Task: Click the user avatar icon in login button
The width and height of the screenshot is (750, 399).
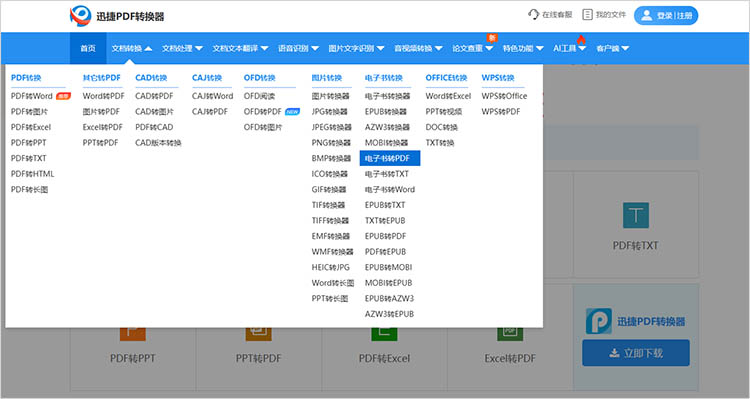Action: pos(646,15)
